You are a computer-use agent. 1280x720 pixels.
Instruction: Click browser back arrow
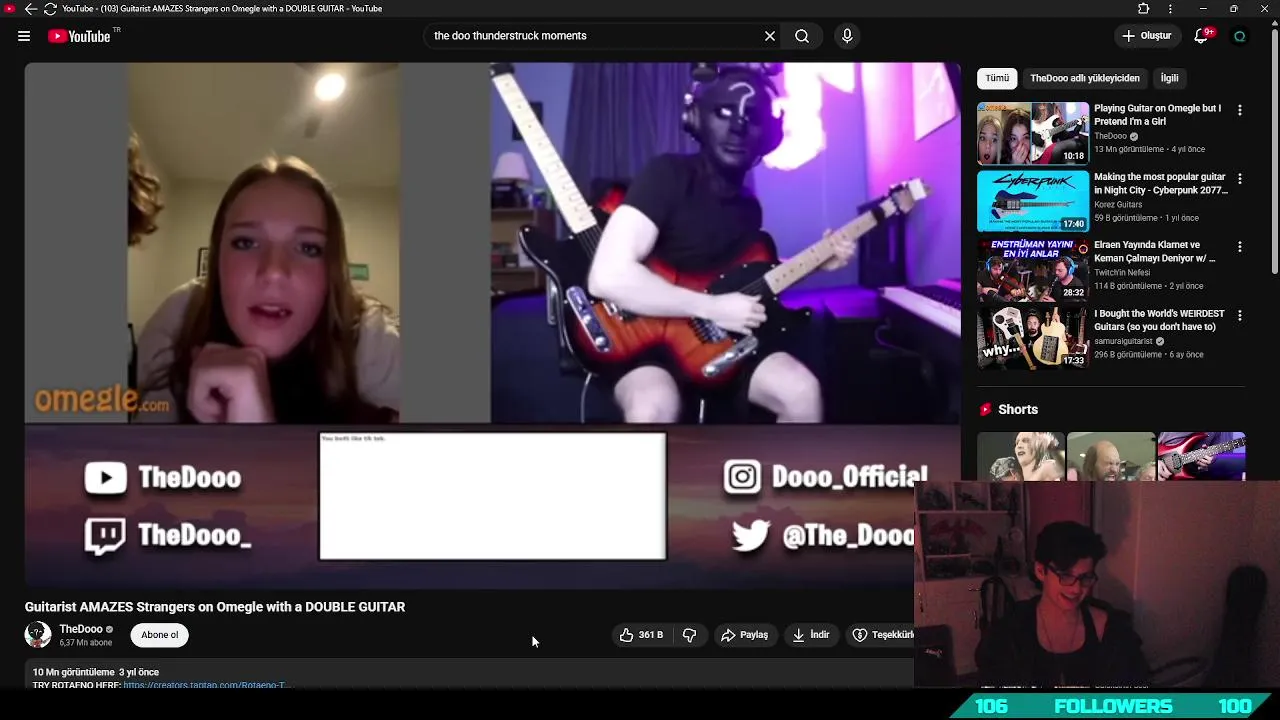(30, 9)
